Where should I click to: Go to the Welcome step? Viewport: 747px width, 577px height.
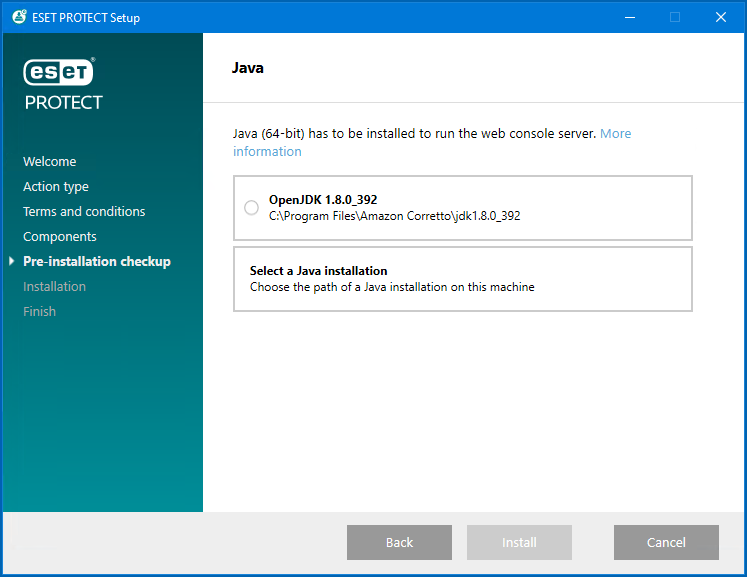coord(50,162)
